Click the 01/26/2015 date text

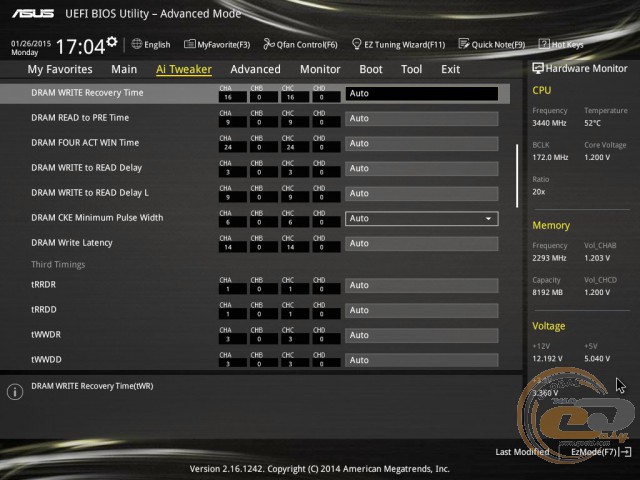pos(31,44)
